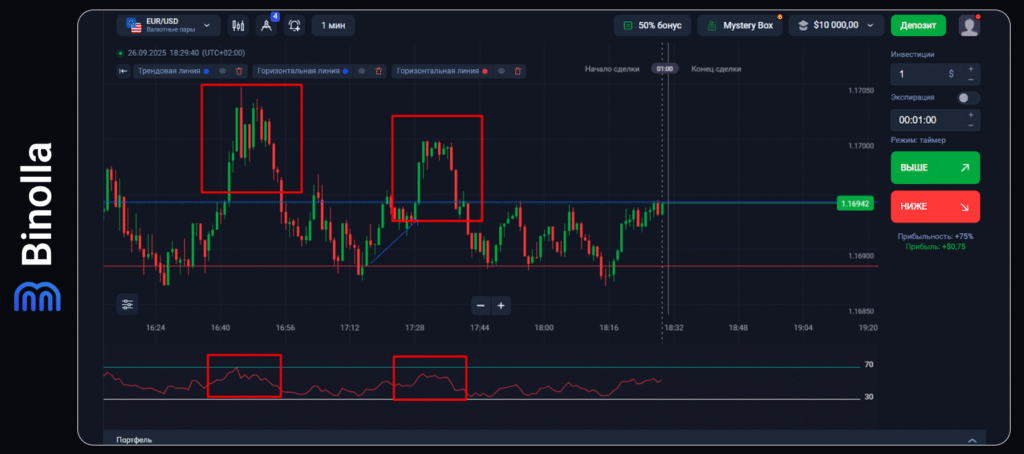Open the 50% бонус offer

651,25
